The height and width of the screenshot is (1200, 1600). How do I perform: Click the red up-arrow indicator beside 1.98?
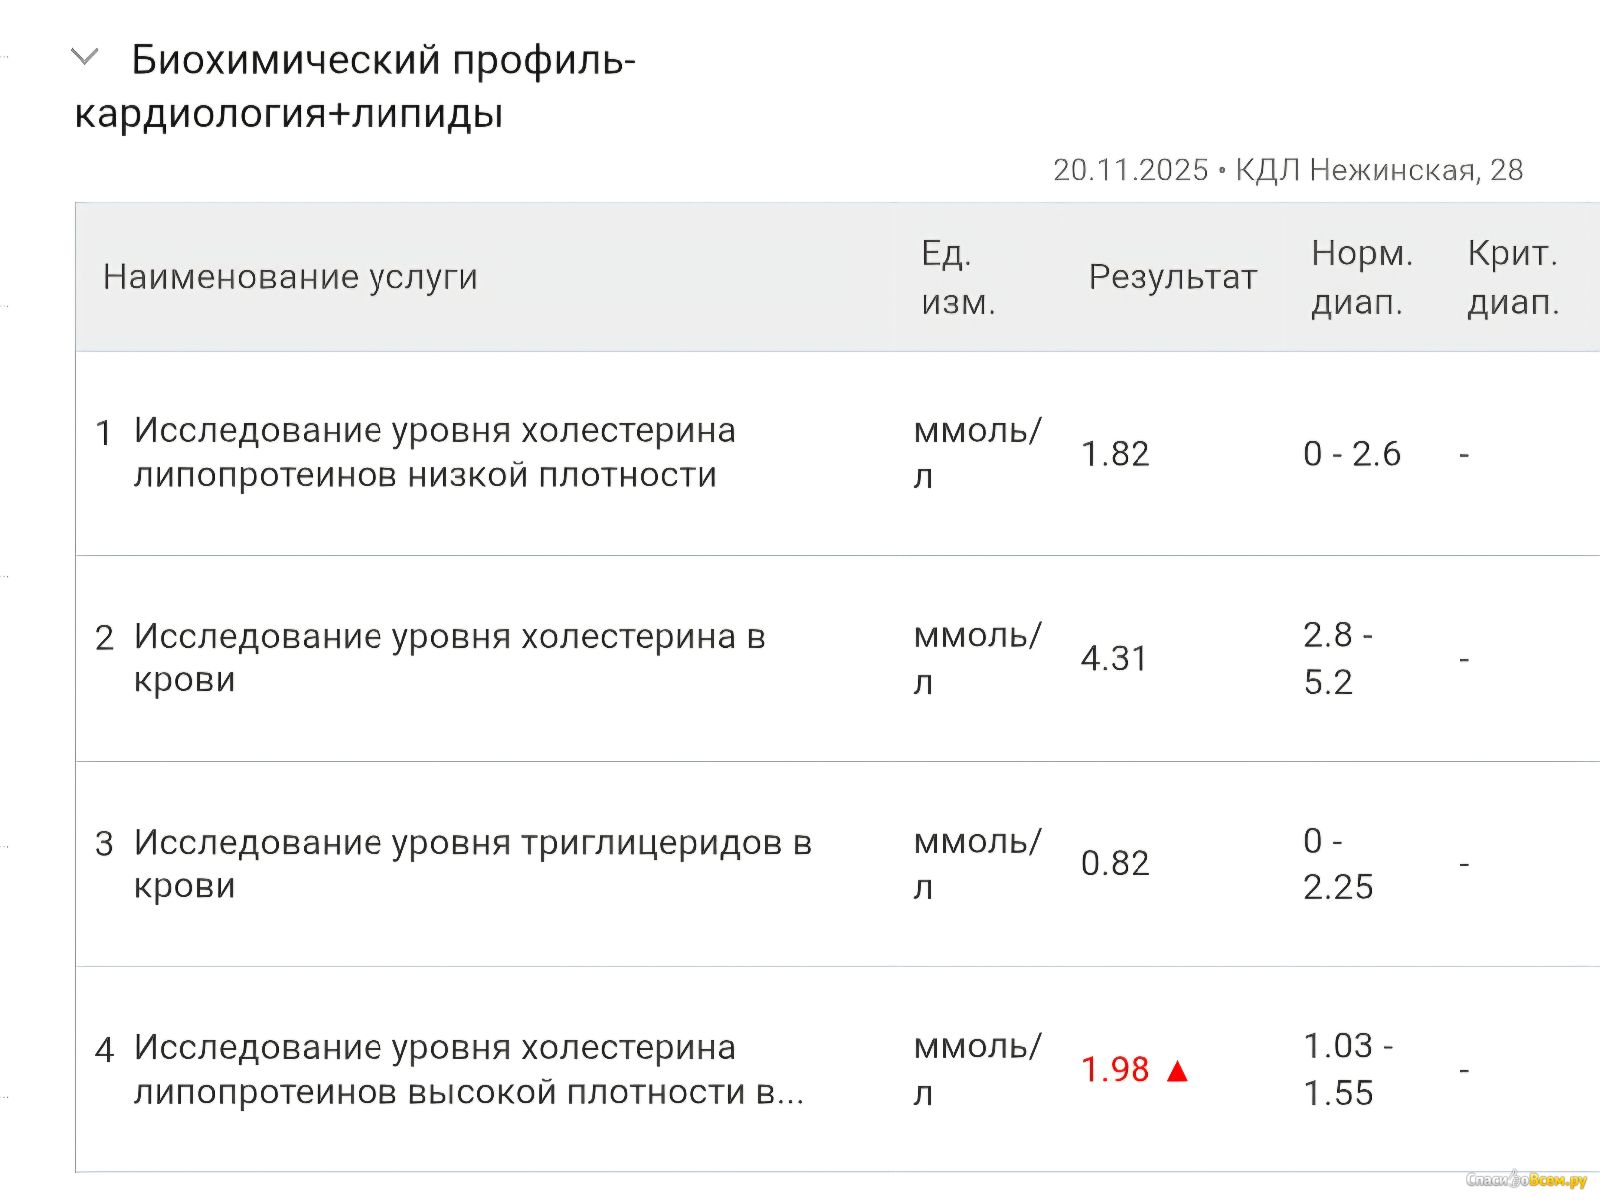click(1177, 1071)
